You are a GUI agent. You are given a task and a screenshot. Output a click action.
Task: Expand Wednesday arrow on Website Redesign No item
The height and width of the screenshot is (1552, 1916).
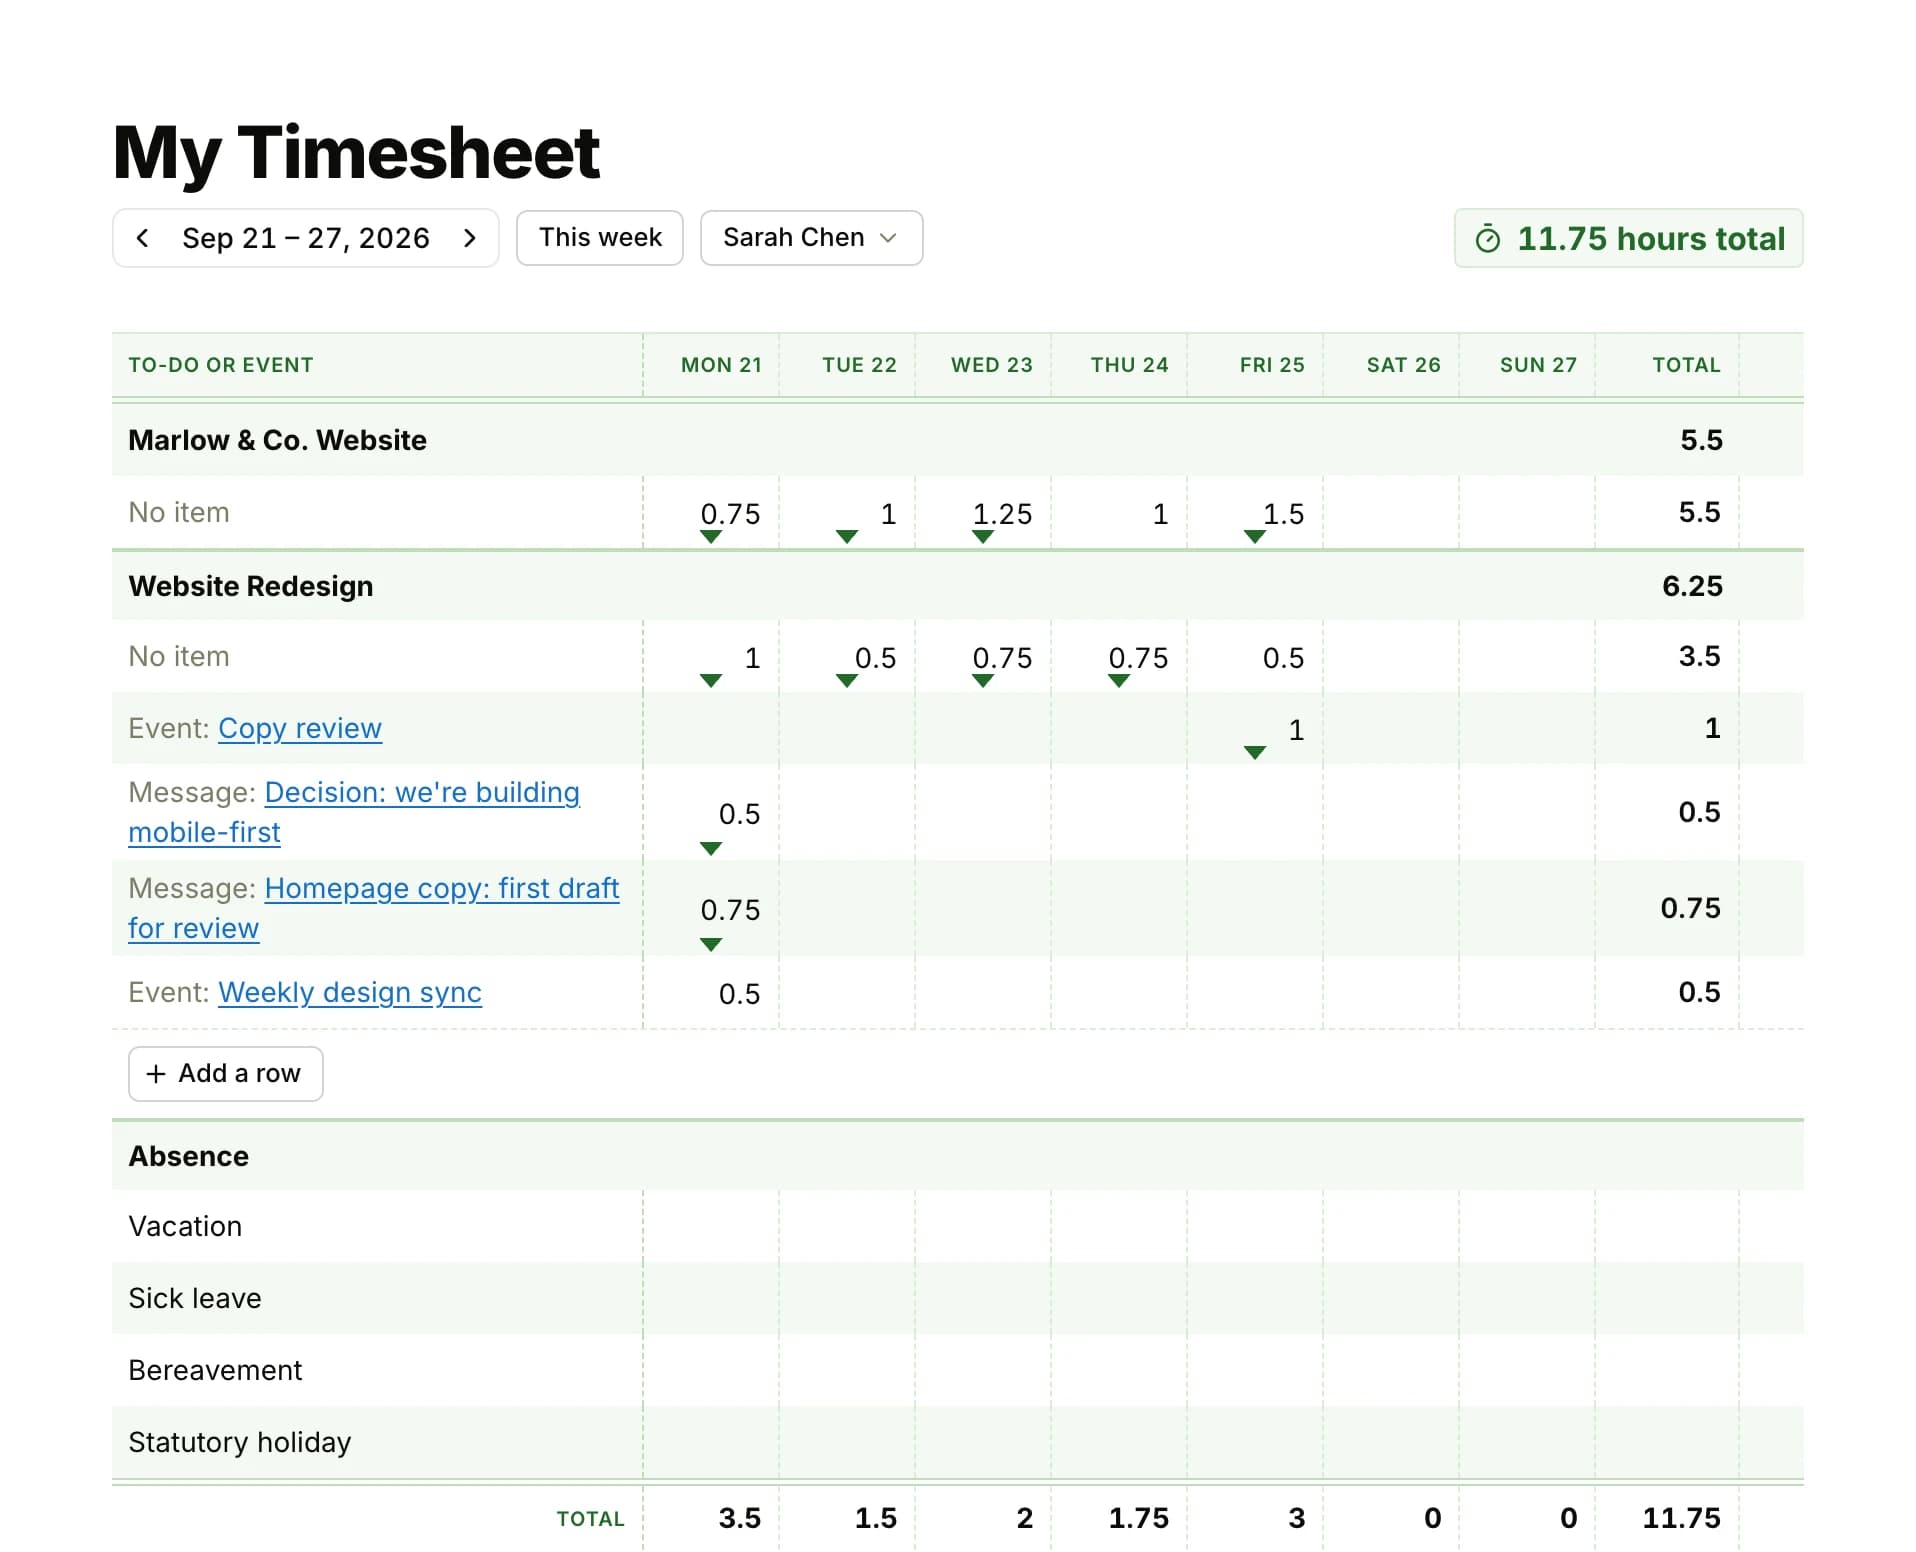coord(983,681)
